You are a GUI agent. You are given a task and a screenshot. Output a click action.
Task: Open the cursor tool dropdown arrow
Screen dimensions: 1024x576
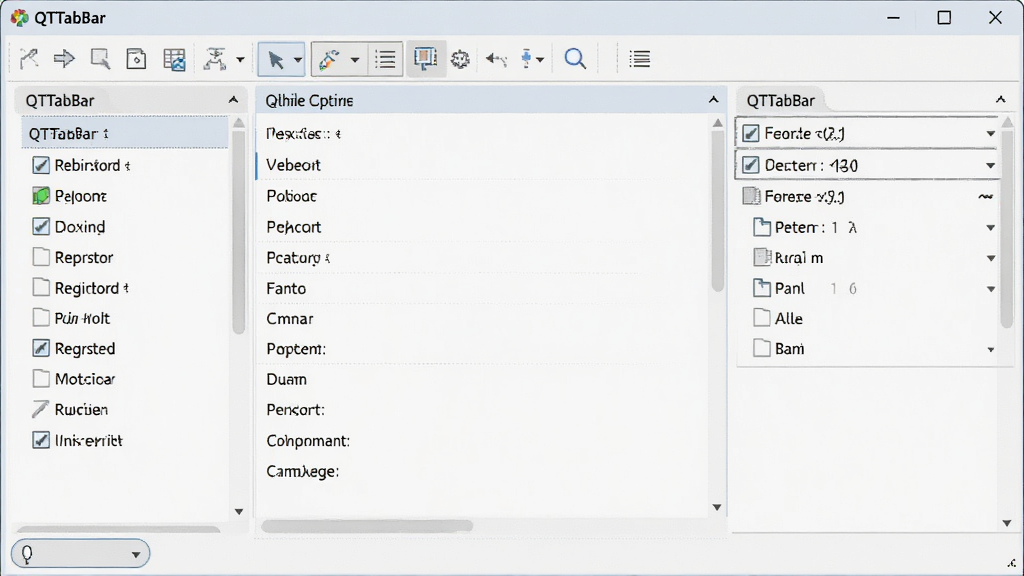[298, 60]
